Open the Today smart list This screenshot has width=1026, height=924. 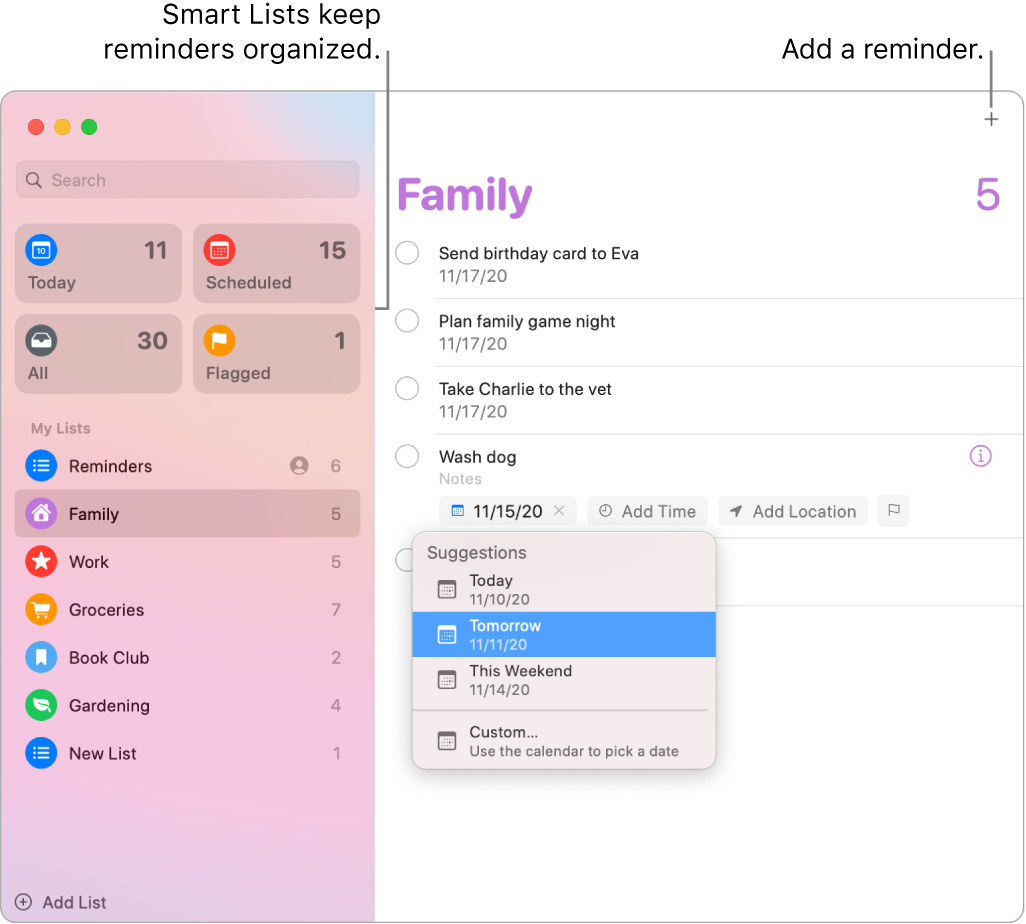click(97, 263)
